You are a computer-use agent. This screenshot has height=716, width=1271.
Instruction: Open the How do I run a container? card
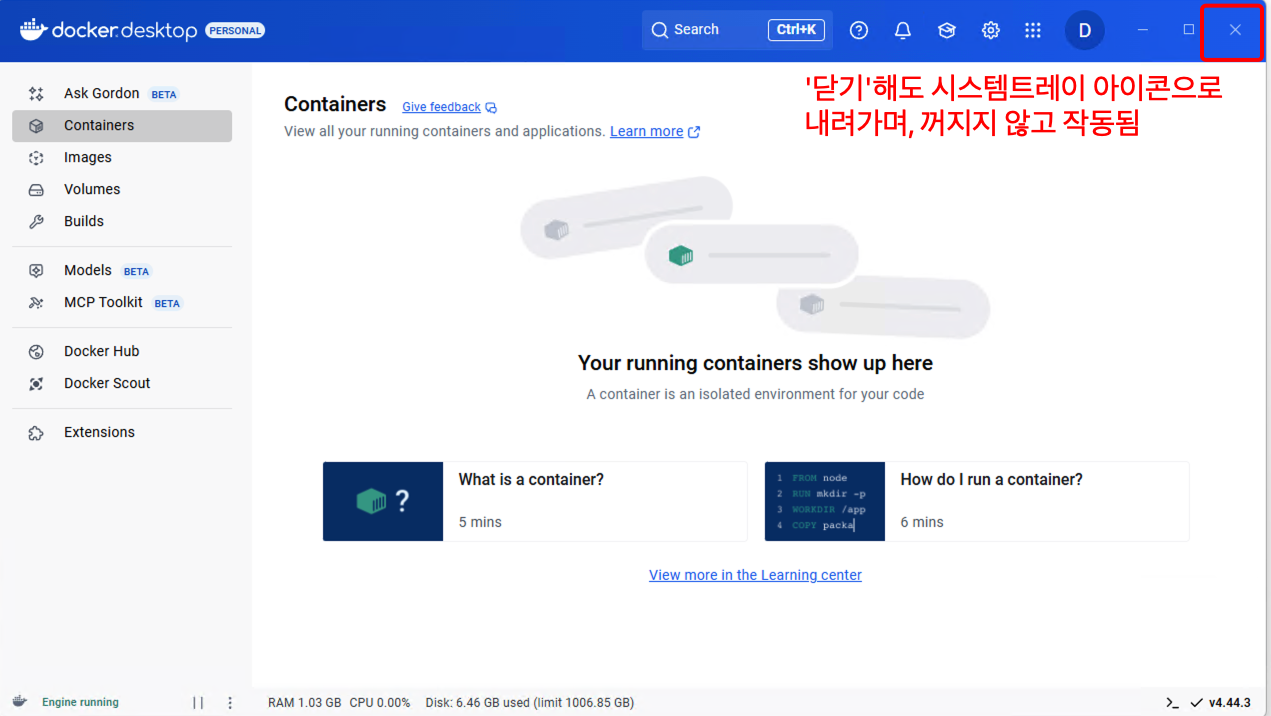(x=977, y=501)
